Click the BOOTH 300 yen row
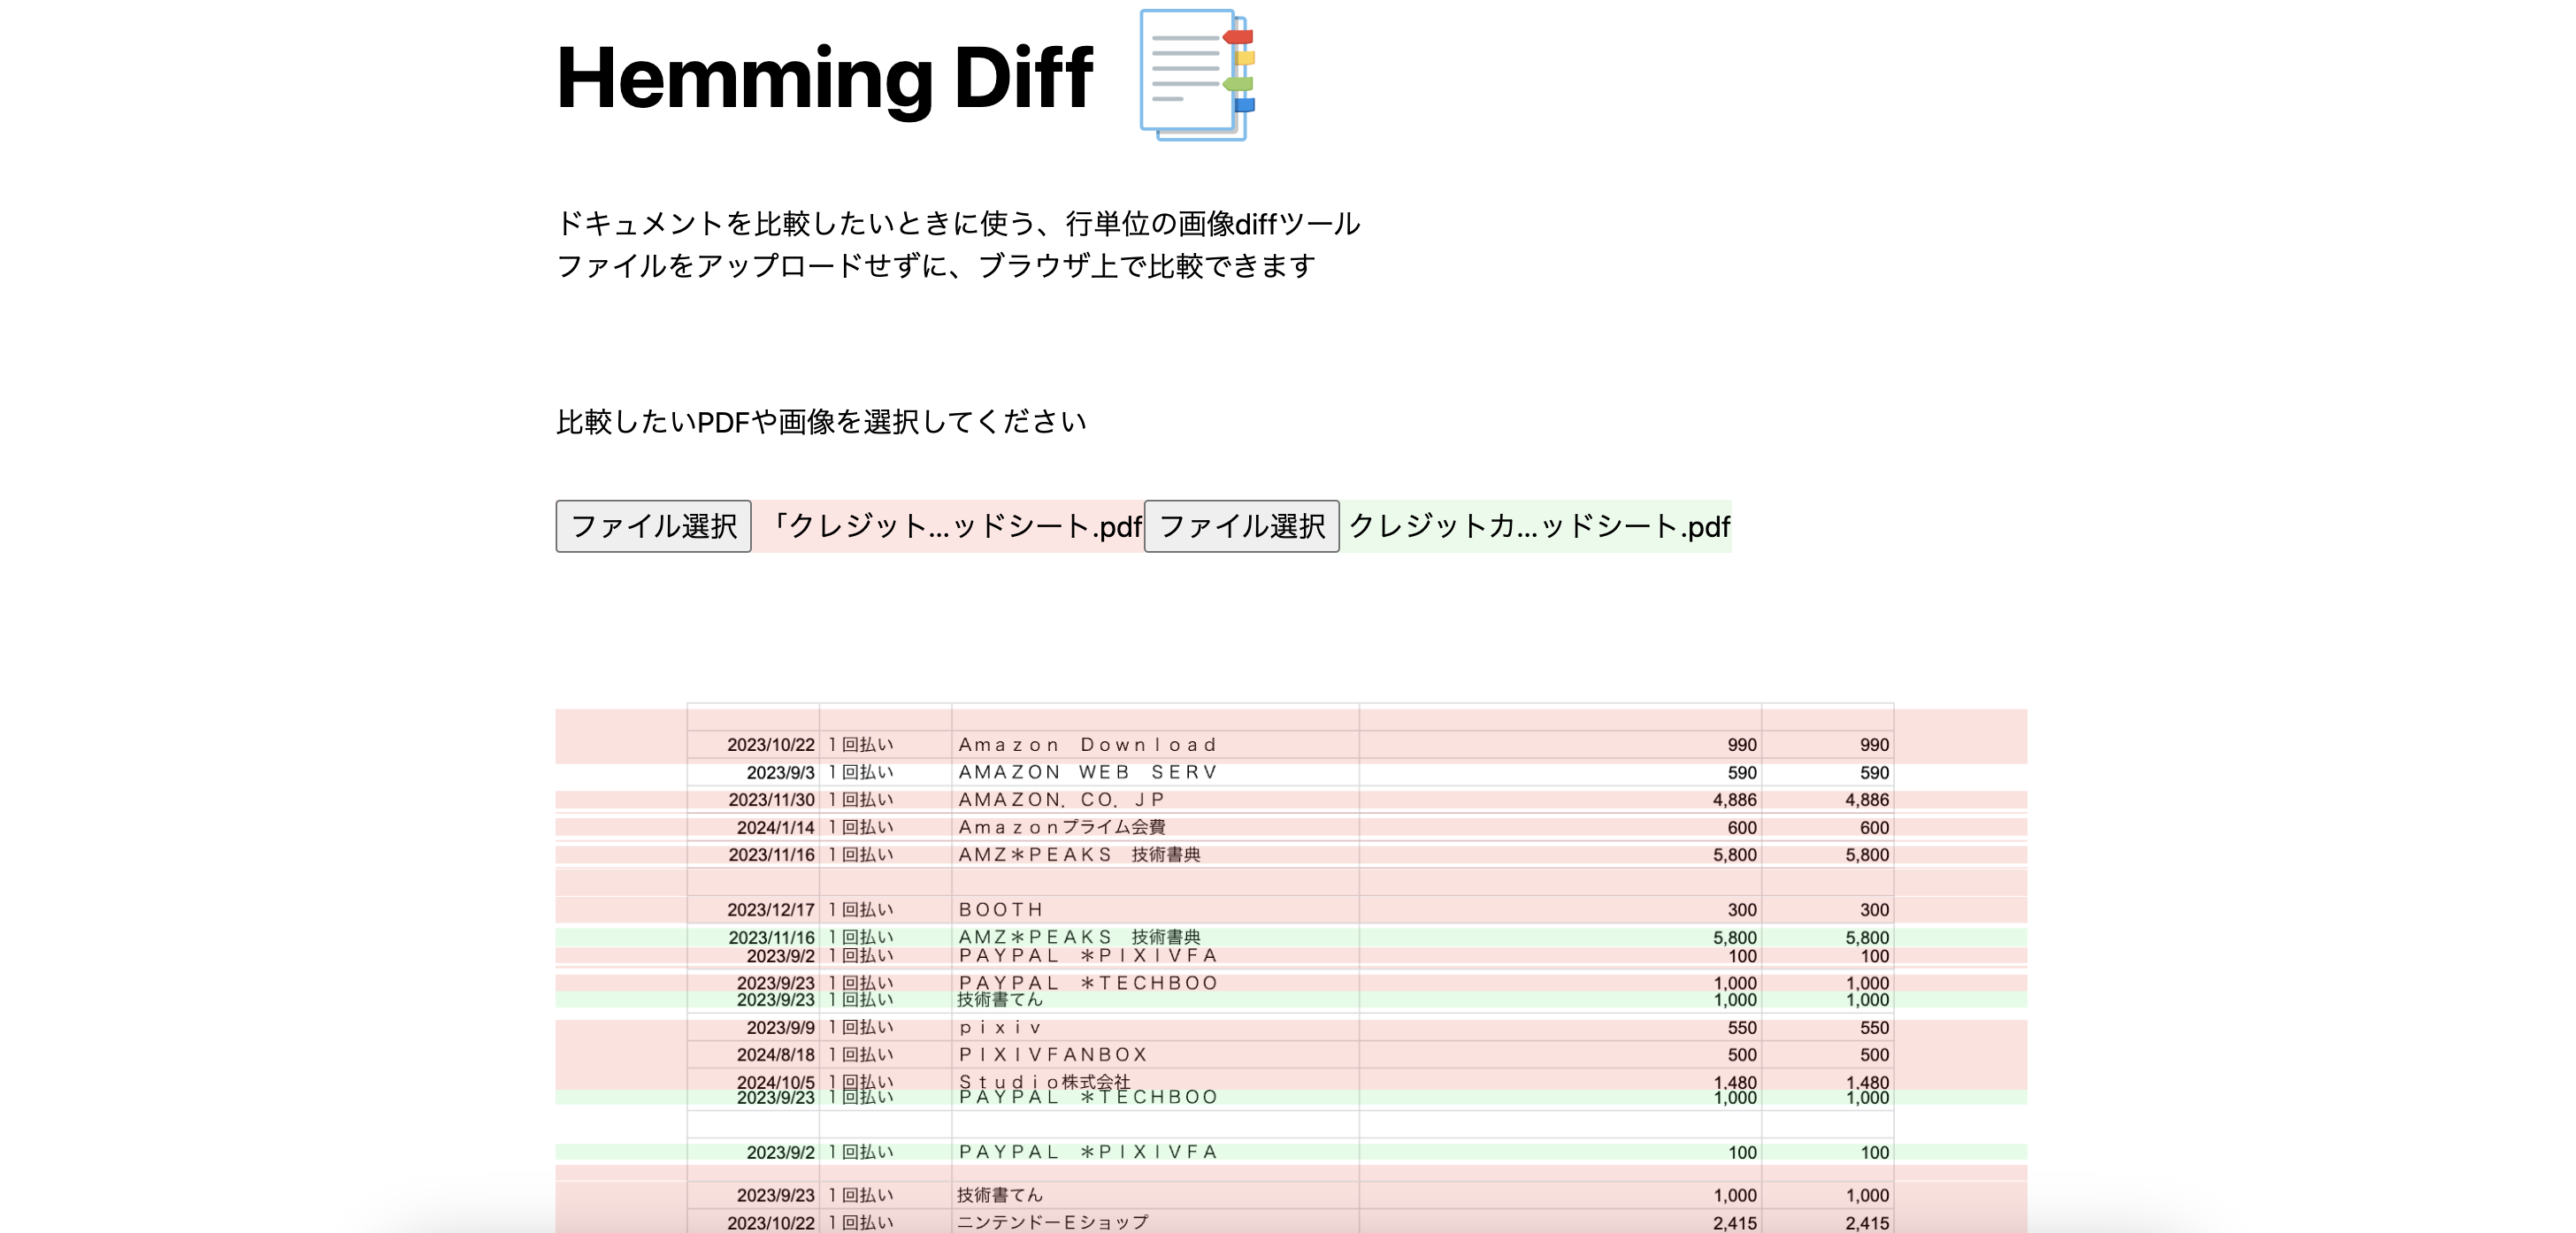The height and width of the screenshot is (1233, 2576). point(1001,910)
